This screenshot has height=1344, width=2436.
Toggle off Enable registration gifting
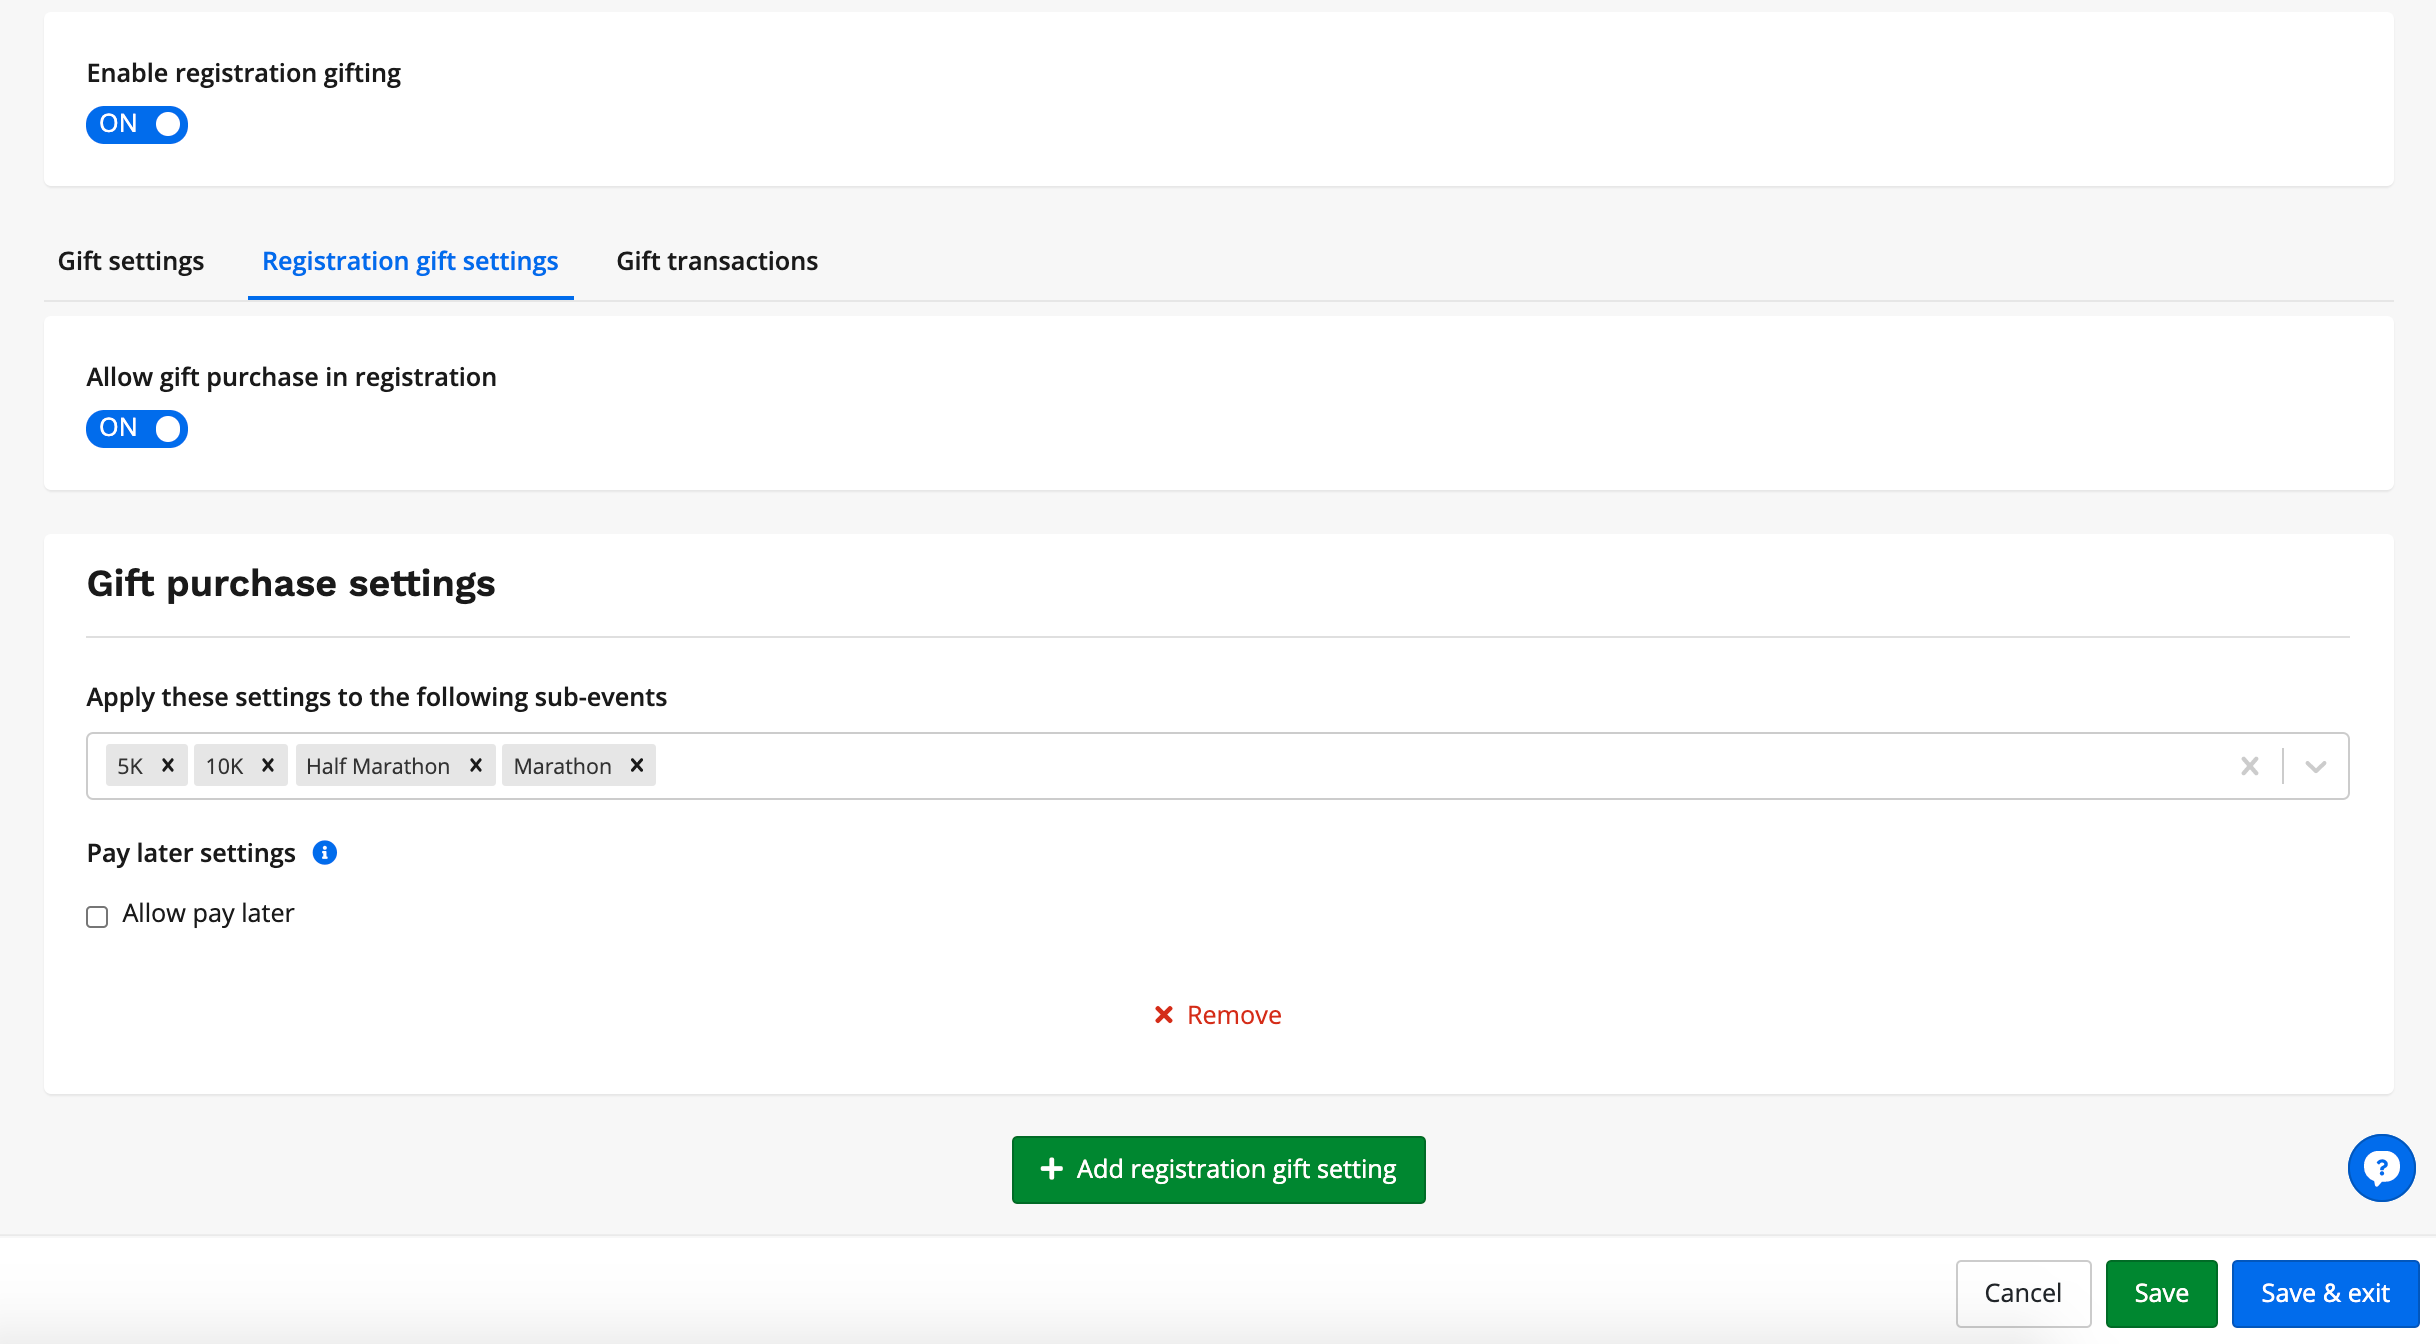(137, 124)
